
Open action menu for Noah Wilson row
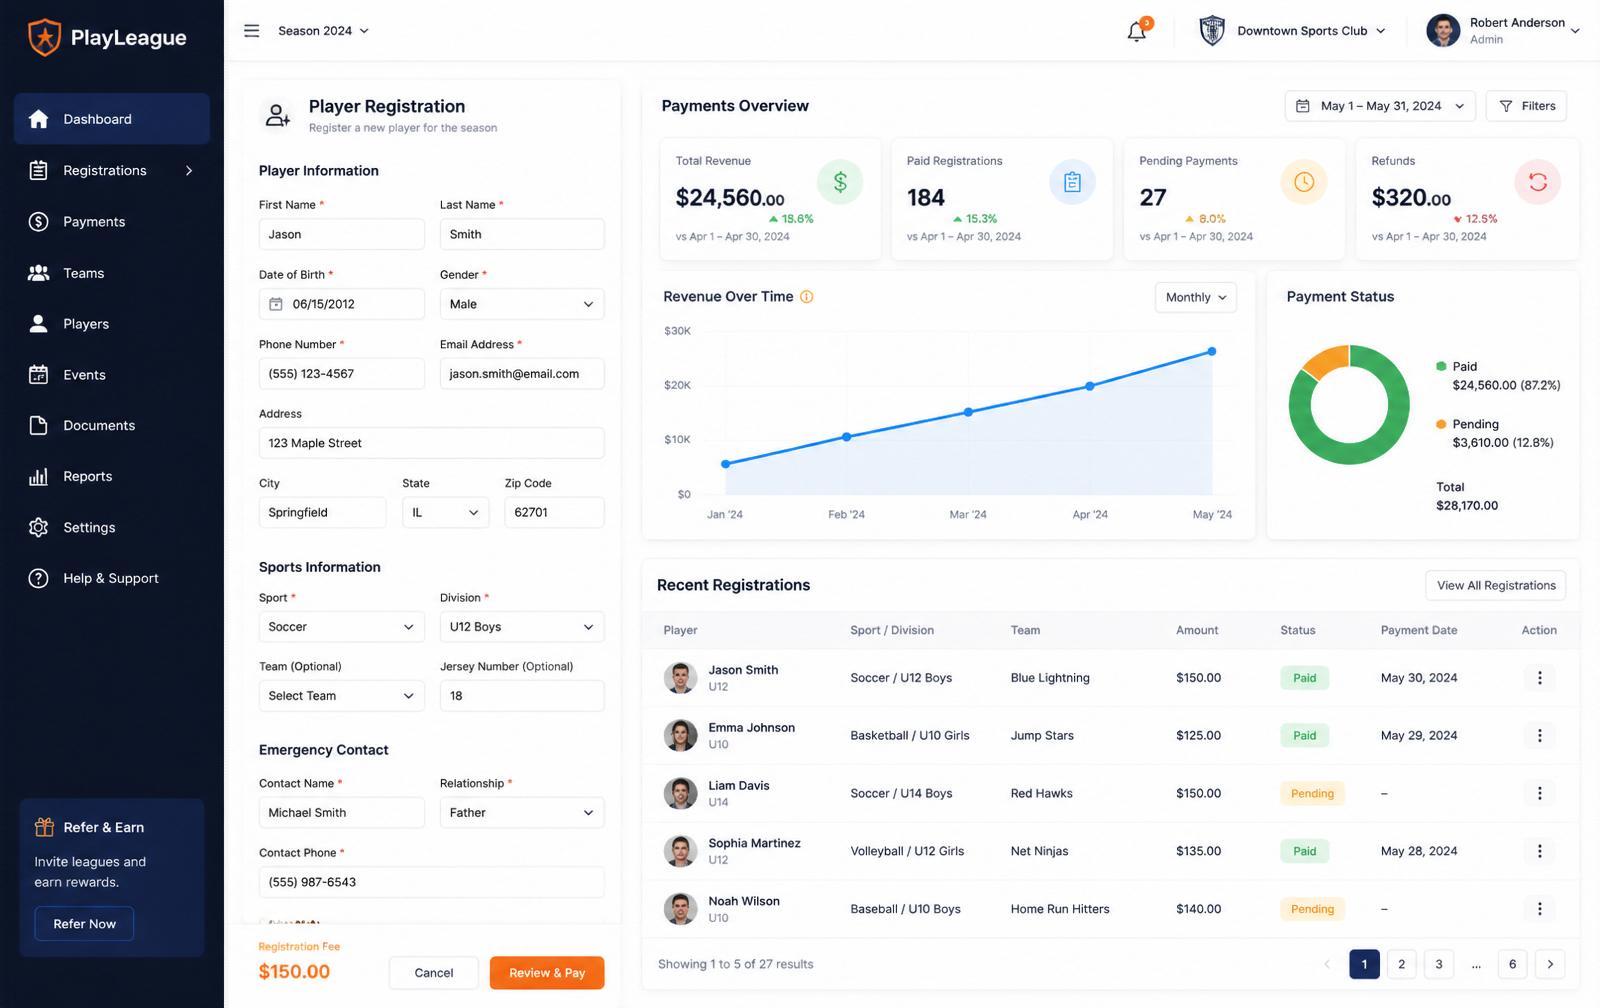tap(1539, 909)
